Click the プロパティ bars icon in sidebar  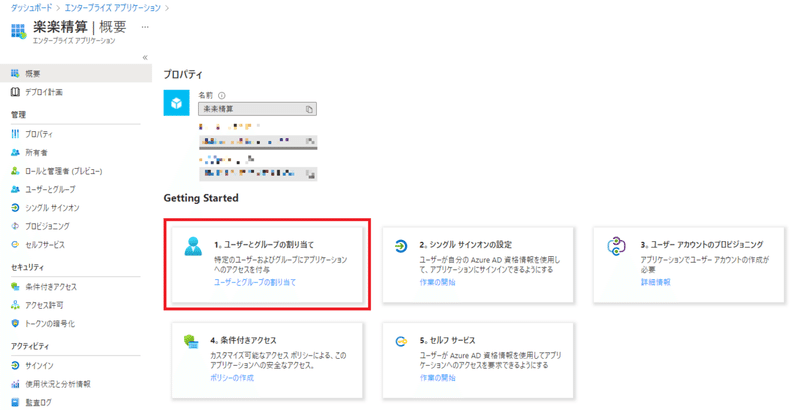click(15, 134)
